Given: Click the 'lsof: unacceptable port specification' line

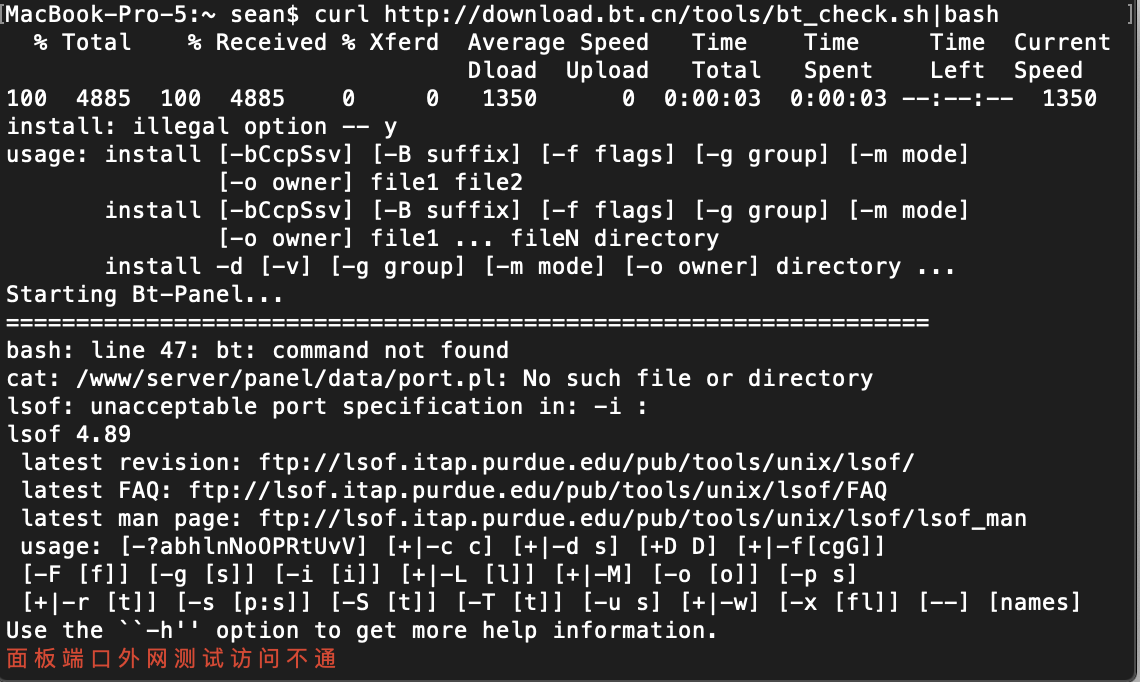Looking at the screenshot, I should (x=326, y=406).
